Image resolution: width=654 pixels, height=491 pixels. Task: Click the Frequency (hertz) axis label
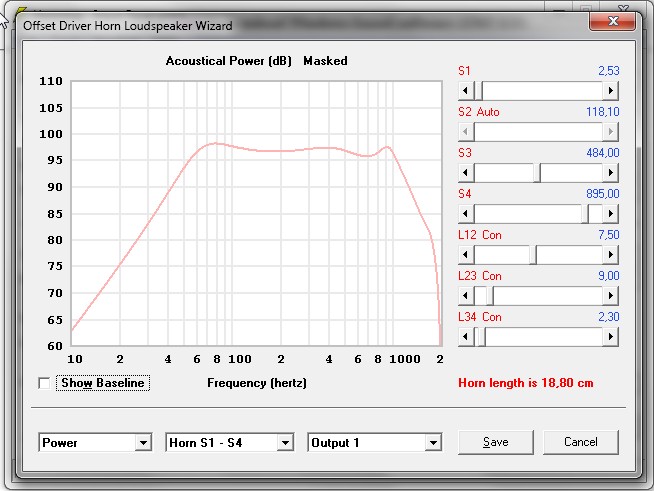click(257, 383)
